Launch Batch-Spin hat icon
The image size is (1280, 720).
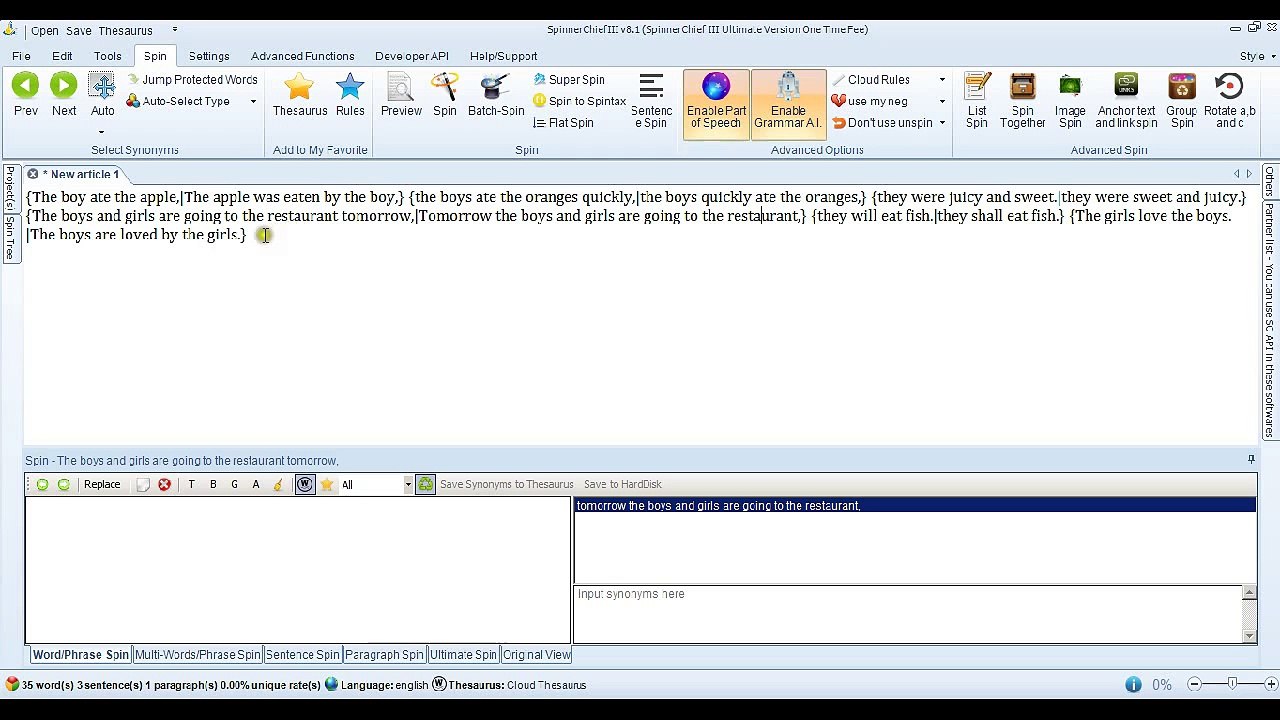click(x=496, y=86)
